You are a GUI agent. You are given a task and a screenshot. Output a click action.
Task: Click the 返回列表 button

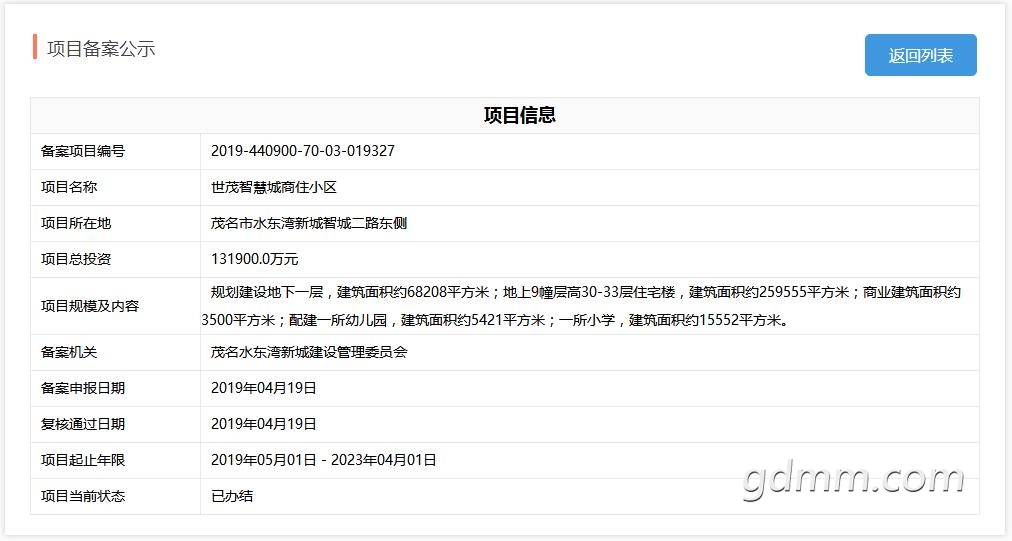920,56
